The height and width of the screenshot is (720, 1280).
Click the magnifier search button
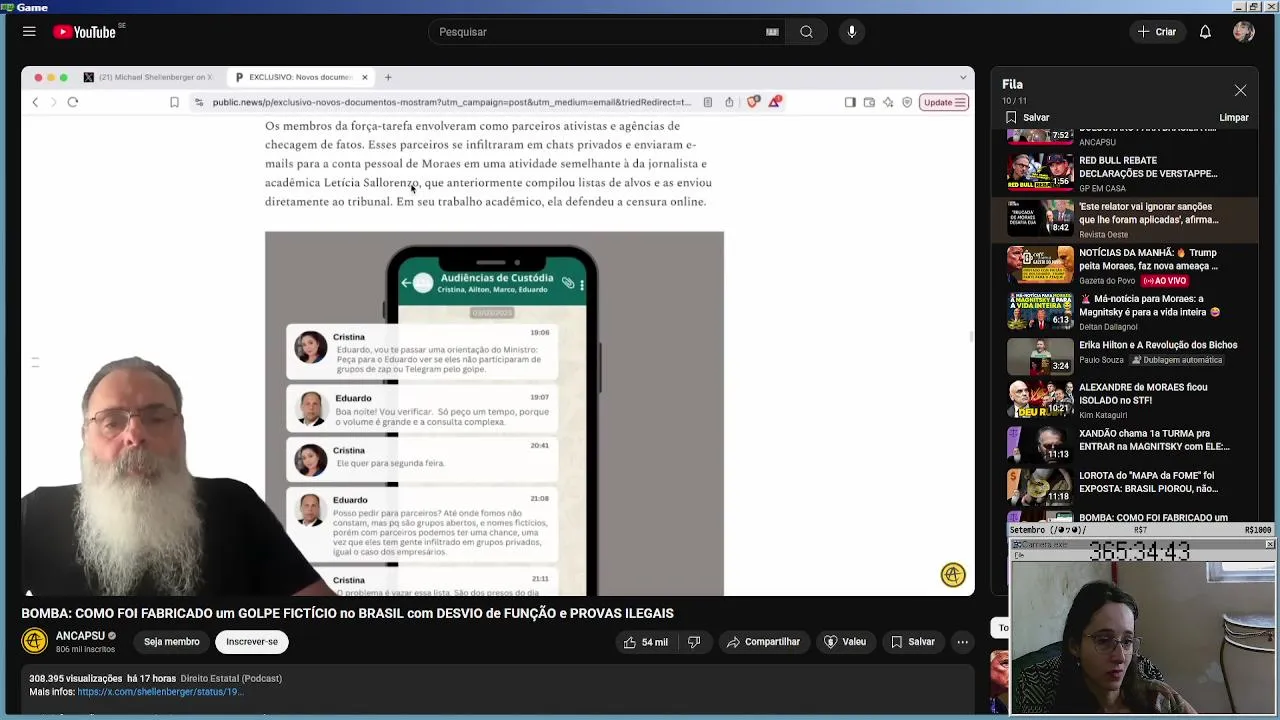[x=806, y=32]
